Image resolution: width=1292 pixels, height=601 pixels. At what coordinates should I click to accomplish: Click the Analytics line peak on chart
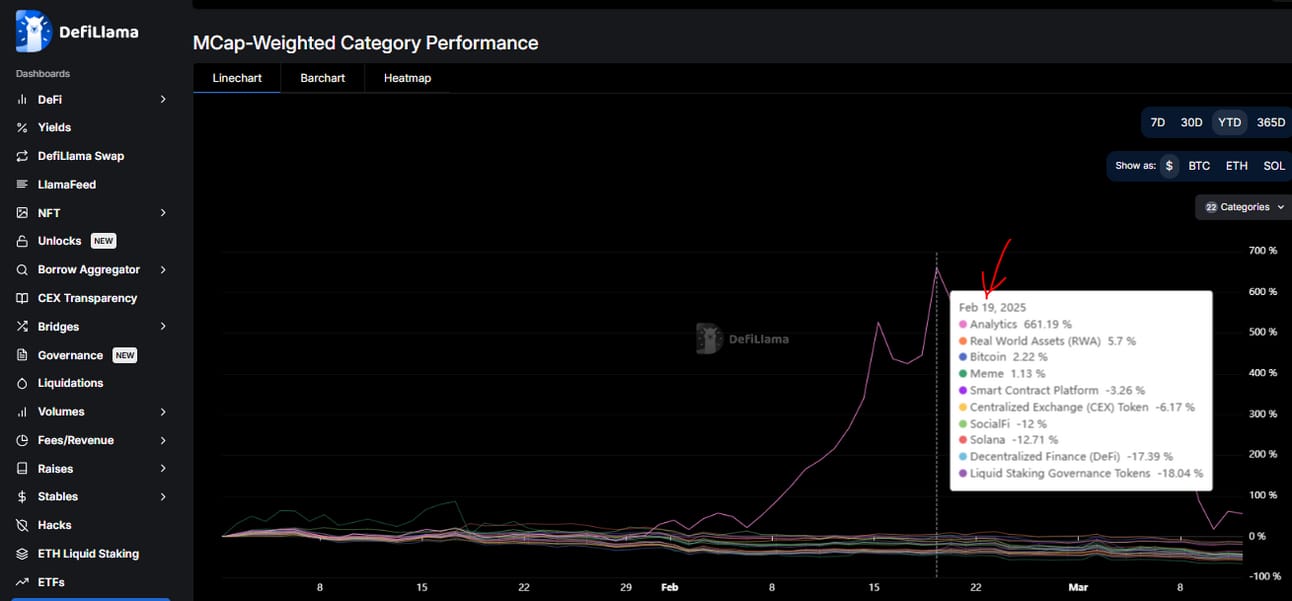(936, 268)
